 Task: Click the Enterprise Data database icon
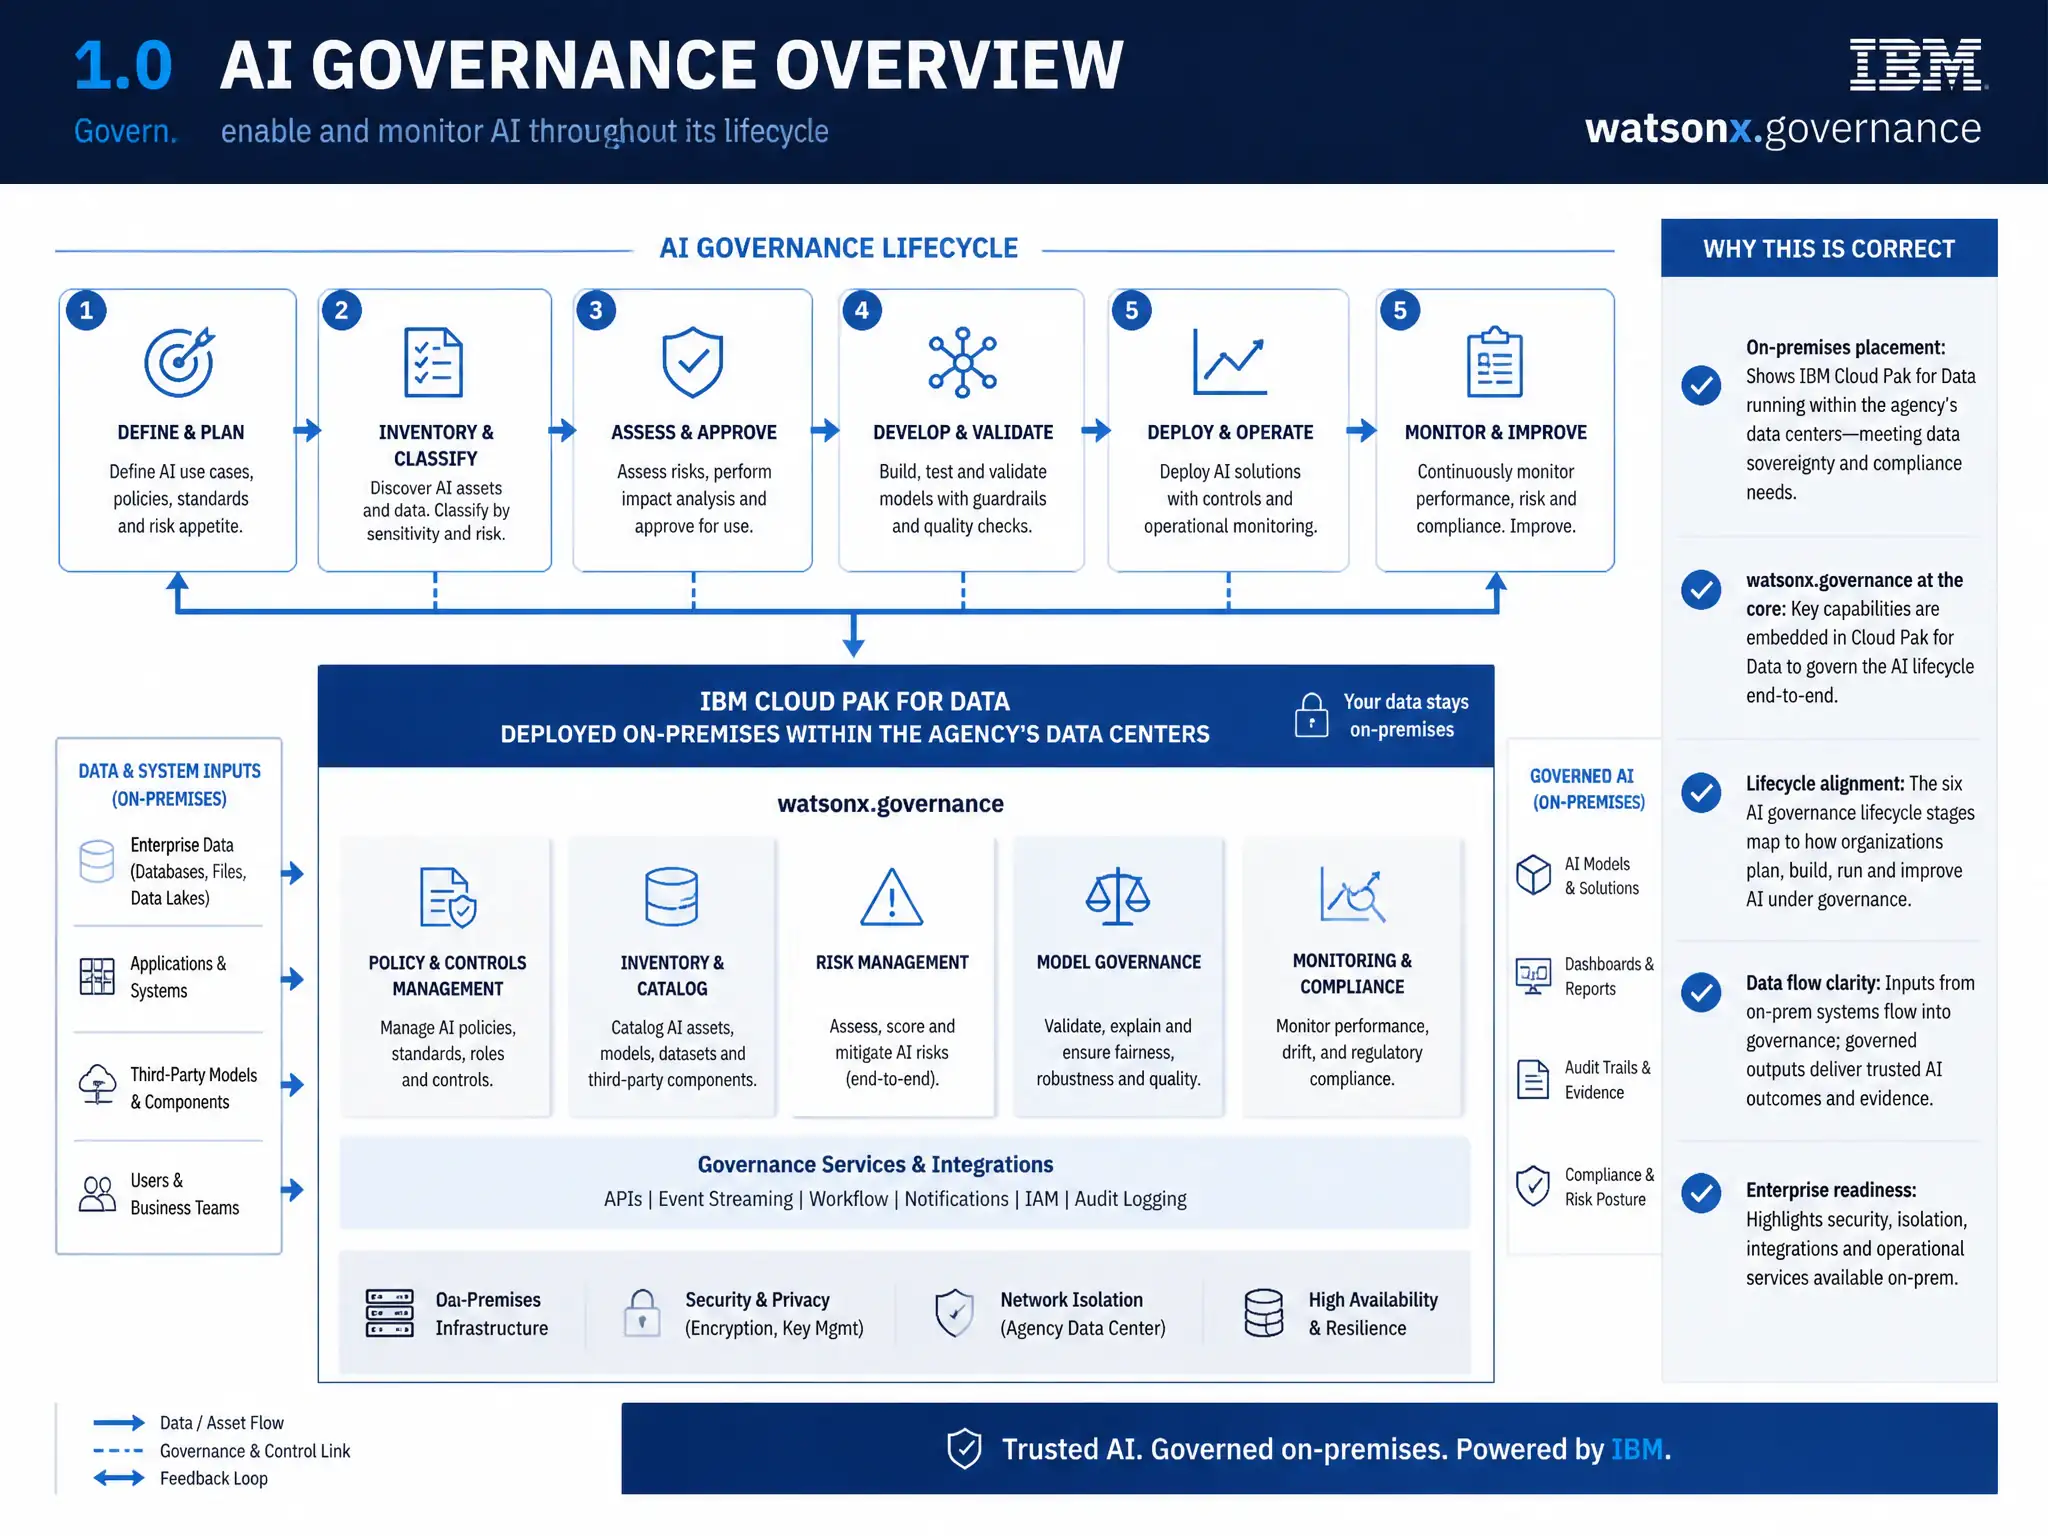97,861
